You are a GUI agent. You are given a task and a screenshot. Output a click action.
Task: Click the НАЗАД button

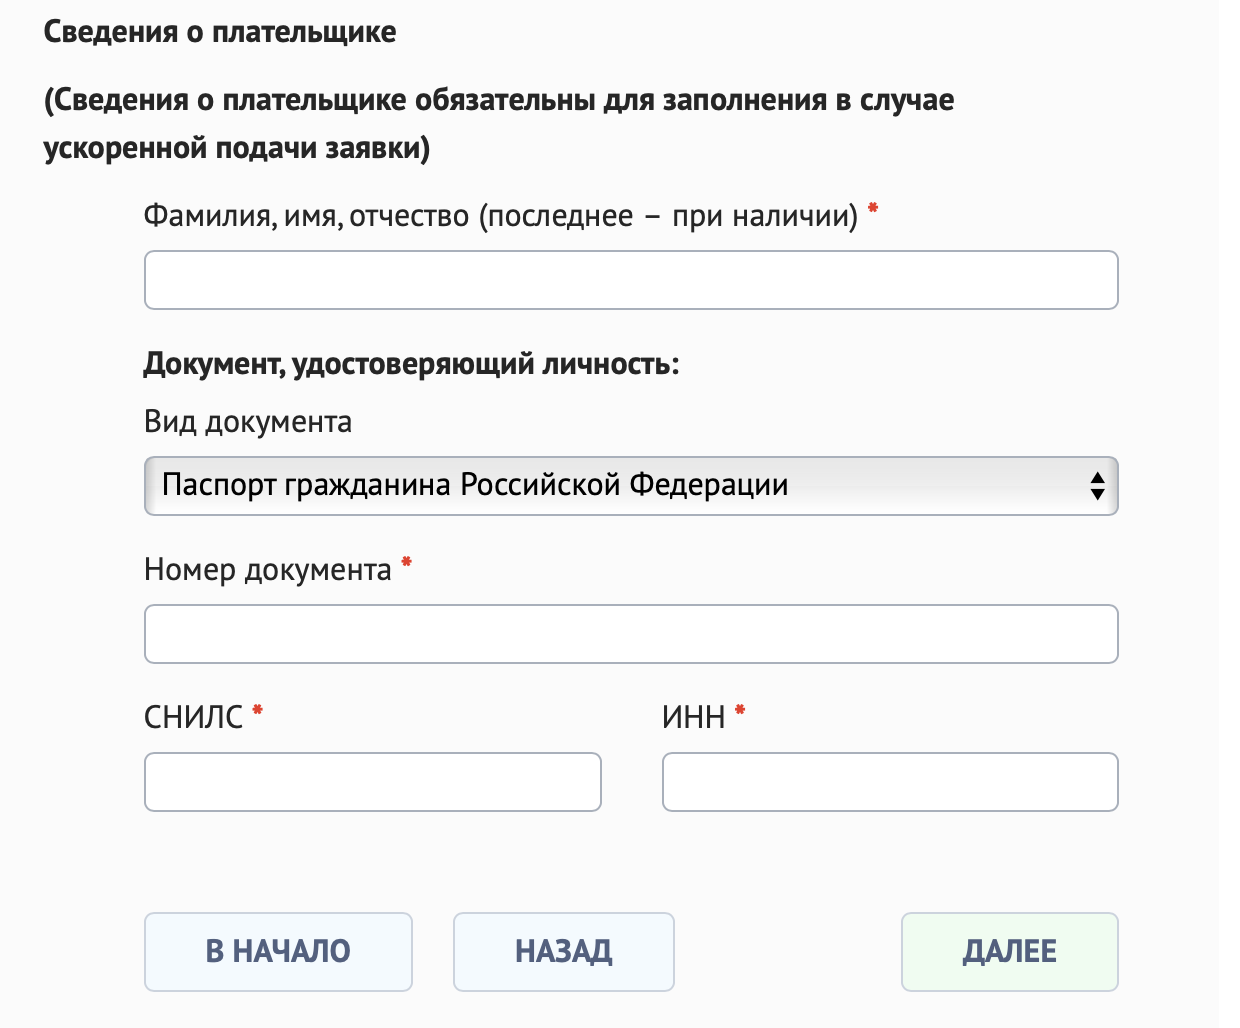click(x=563, y=951)
